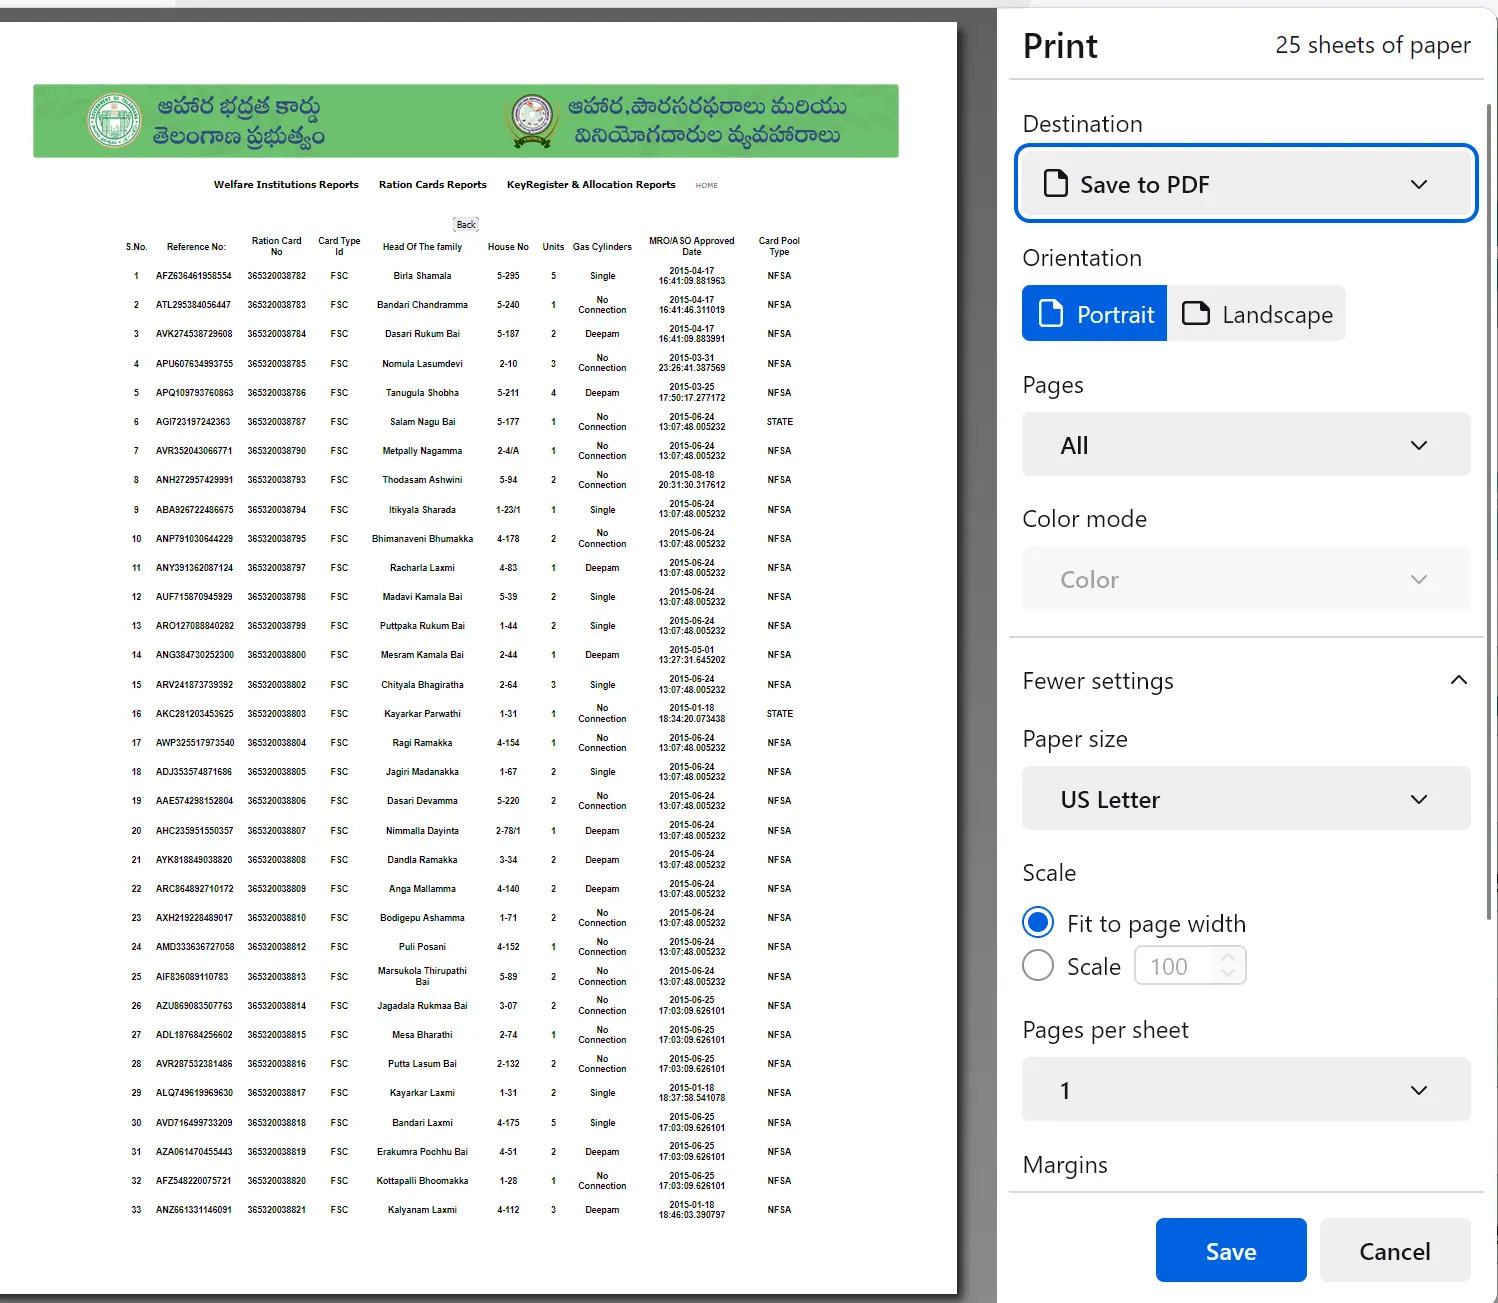Click ration card number 365320038790
Screen dimensions: 1498x1303
277,451
